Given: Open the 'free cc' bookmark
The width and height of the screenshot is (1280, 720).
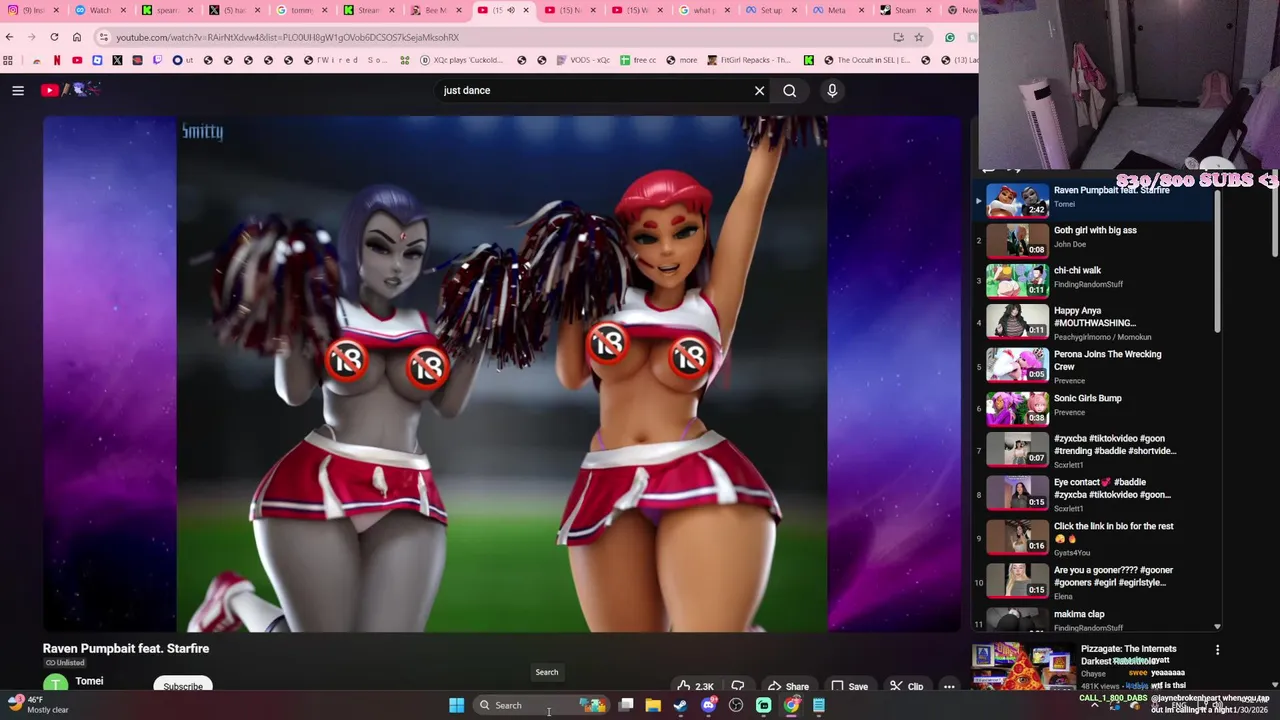Looking at the screenshot, I should point(638,60).
